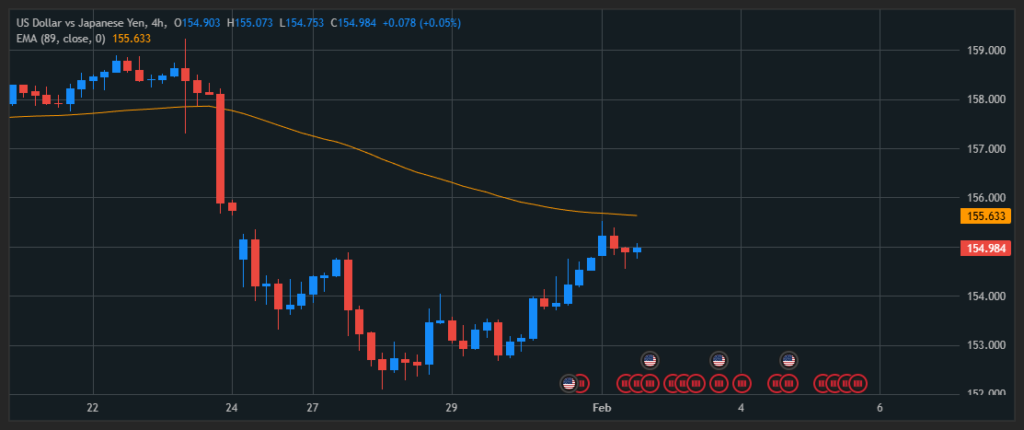This screenshot has width=1024, height=430.
Task: Select the 4h timeframe label
Action: tap(156, 22)
